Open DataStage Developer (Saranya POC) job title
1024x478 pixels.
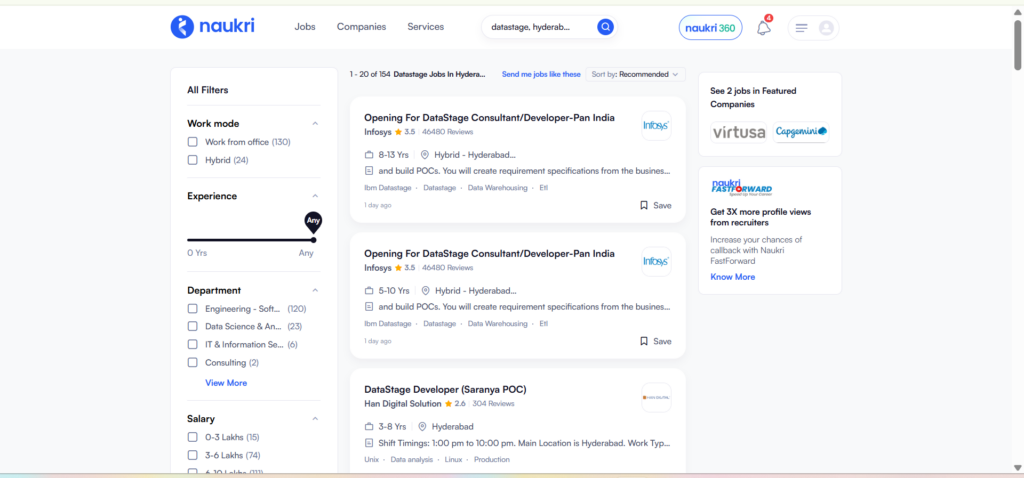(445, 390)
